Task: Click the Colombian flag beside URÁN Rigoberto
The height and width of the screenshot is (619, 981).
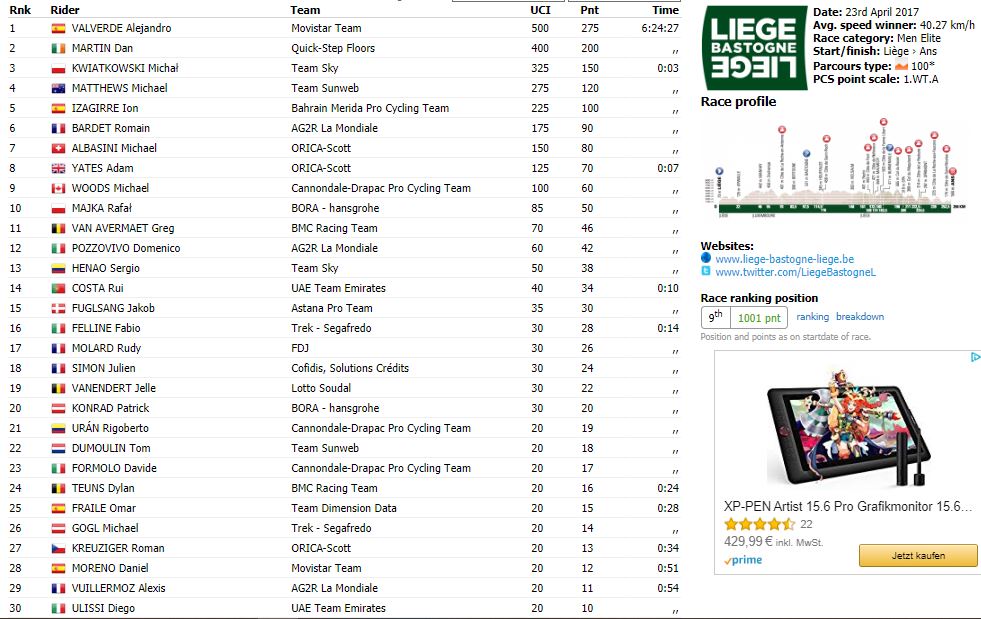Action: coord(58,428)
